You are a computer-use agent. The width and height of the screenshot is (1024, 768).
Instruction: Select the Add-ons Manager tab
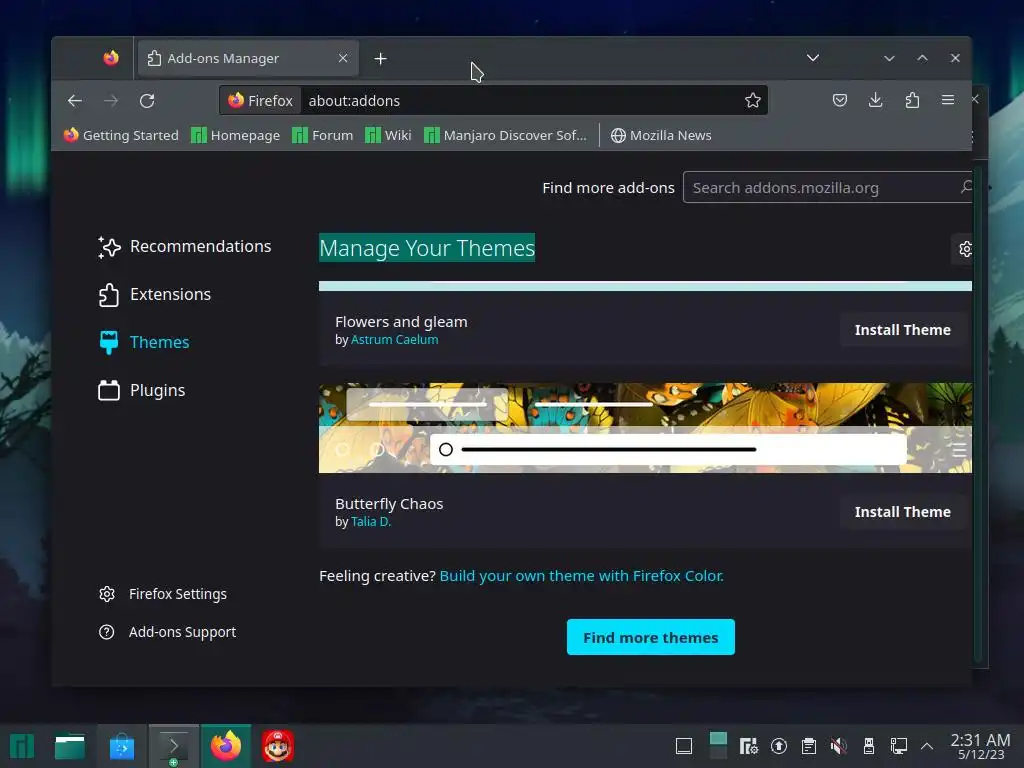[x=247, y=58]
